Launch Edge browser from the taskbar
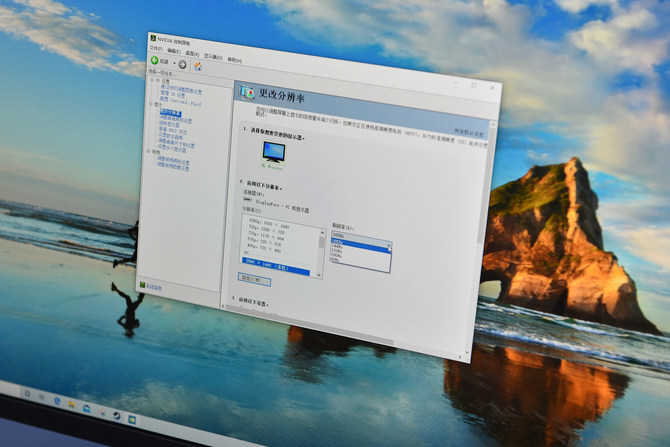670x447 pixels. tap(57, 400)
